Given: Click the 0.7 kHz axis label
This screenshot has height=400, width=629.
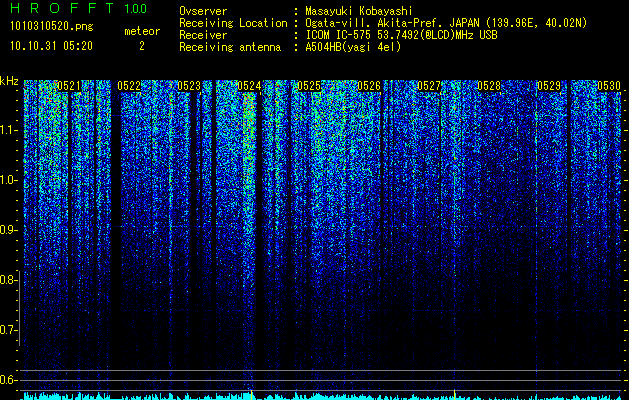Looking at the screenshot, I should [7, 330].
